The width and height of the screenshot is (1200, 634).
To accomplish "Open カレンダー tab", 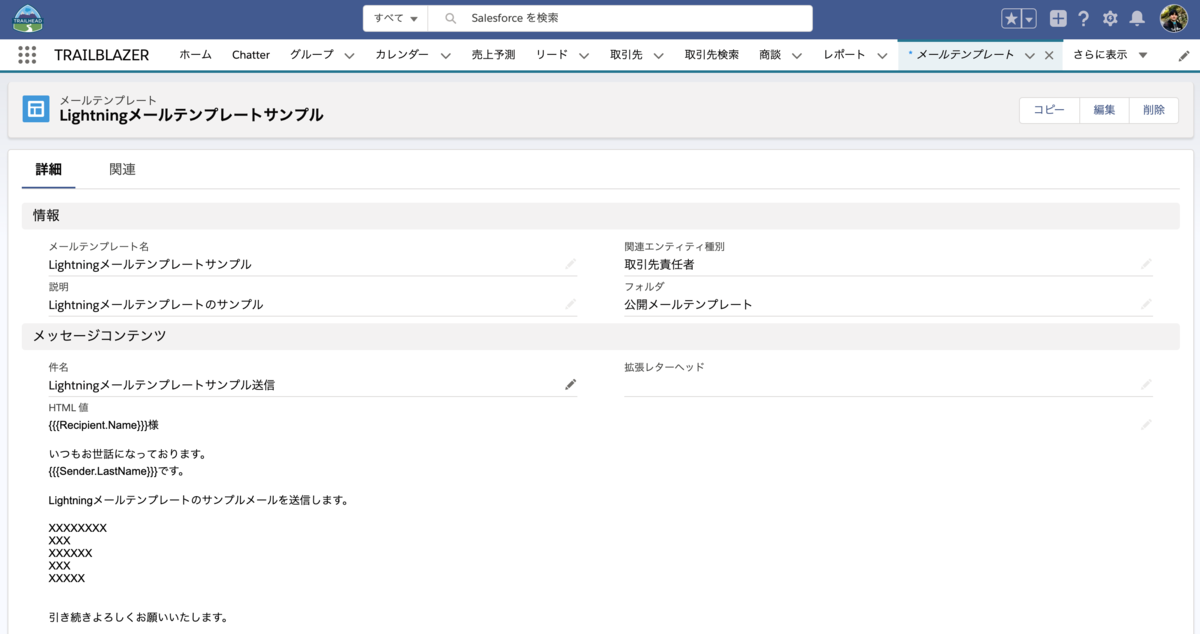I will tap(402, 55).
